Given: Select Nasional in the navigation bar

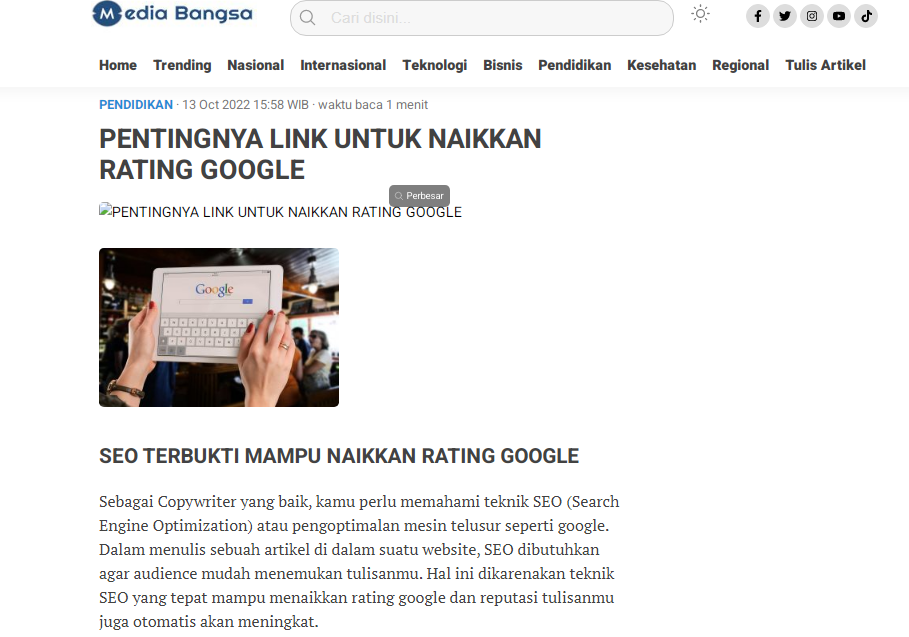Looking at the screenshot, I should (x=255, y=65).
